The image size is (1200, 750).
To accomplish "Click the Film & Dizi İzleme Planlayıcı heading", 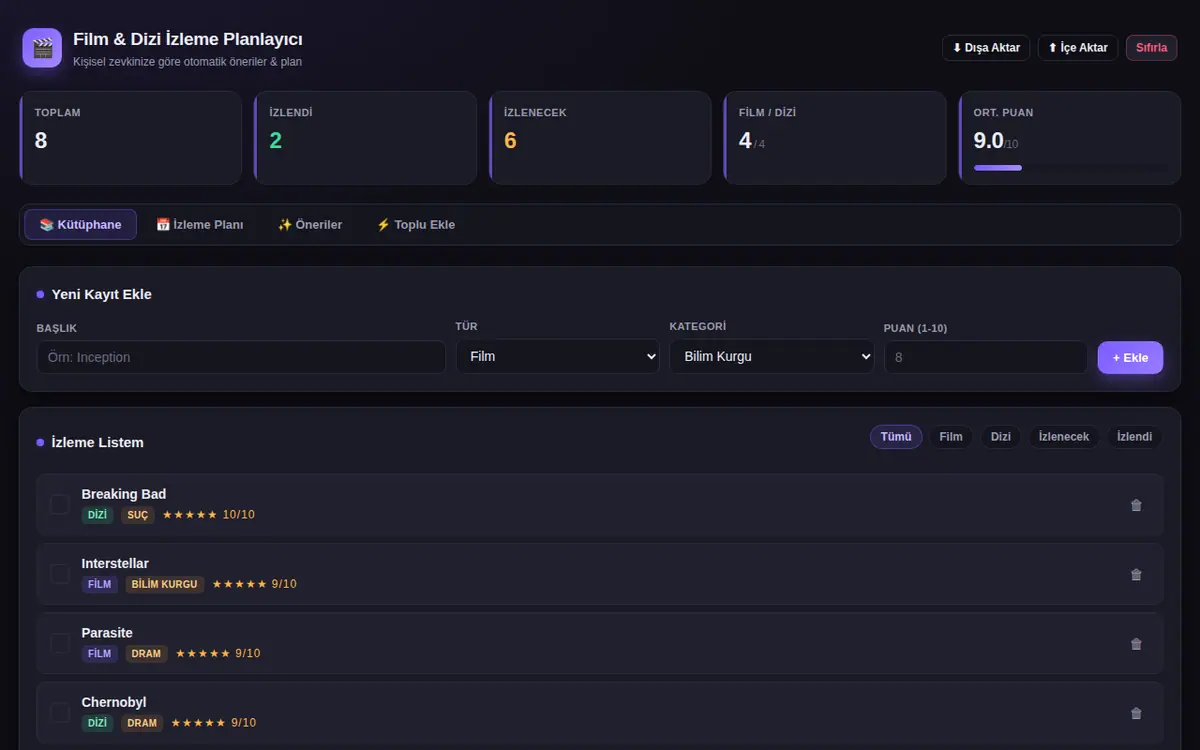I will (x=188, y=39).
